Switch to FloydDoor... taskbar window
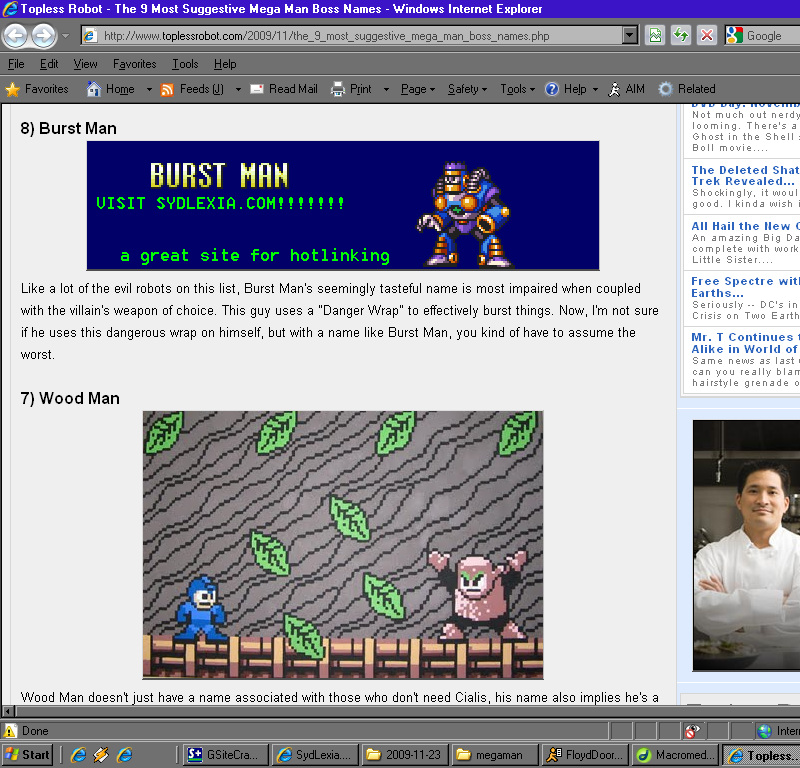The height and width of the screenshot is (768, 800). 584,755
